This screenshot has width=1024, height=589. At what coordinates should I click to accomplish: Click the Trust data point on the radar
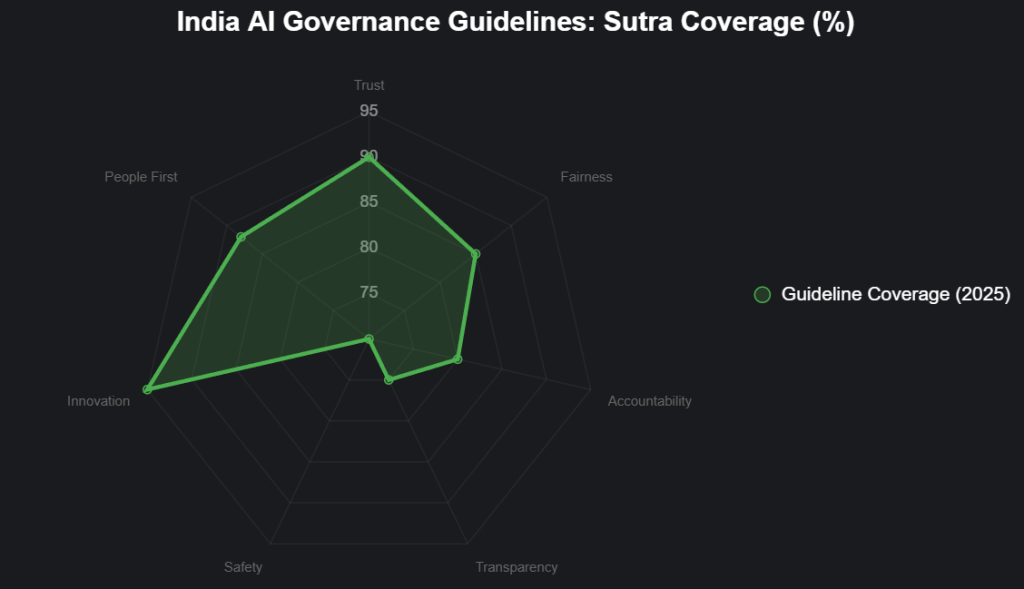[x=369, y=158]
